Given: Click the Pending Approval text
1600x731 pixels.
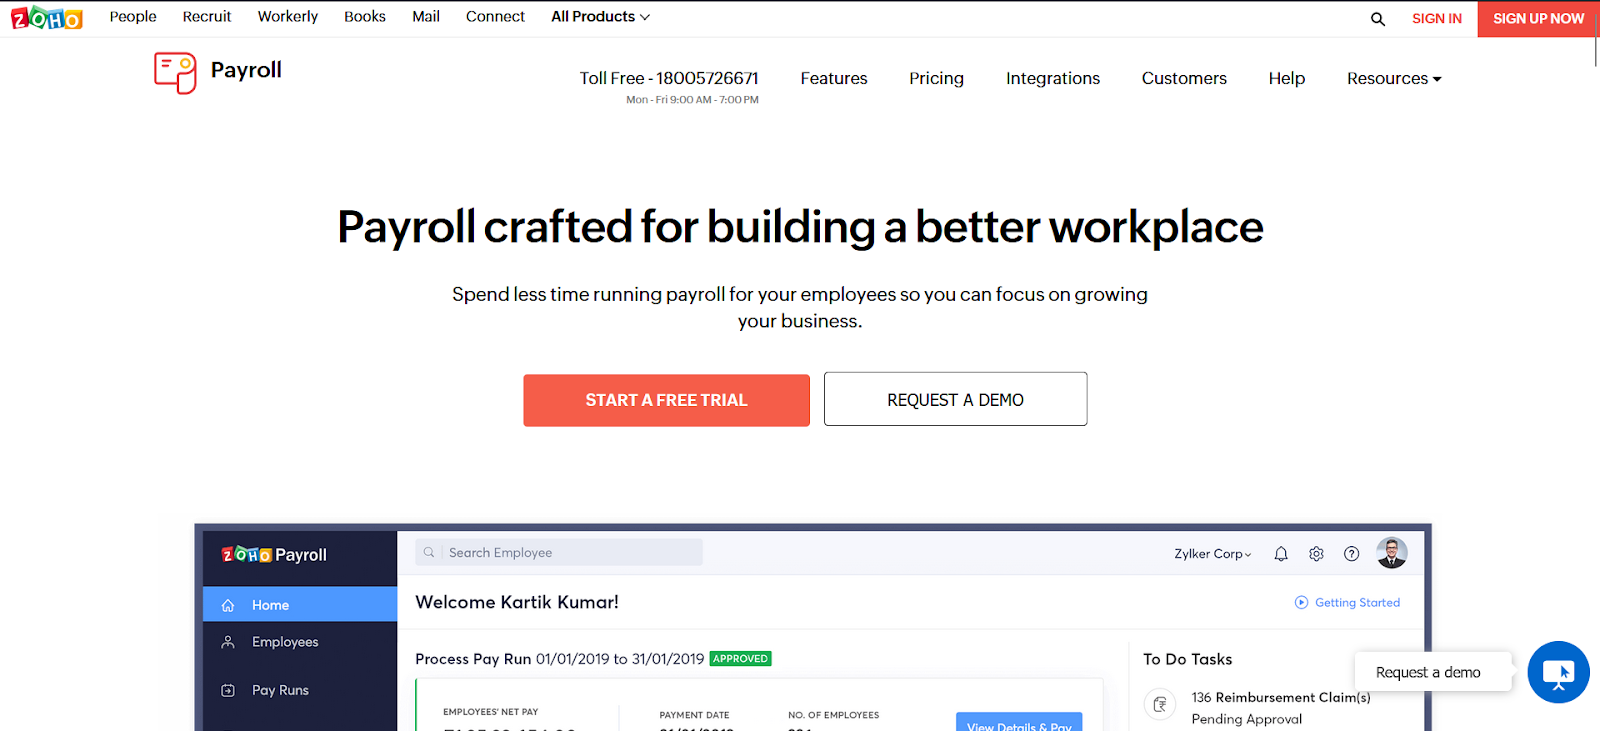Looking at the screenshot, I should [x=1247, y=719].
